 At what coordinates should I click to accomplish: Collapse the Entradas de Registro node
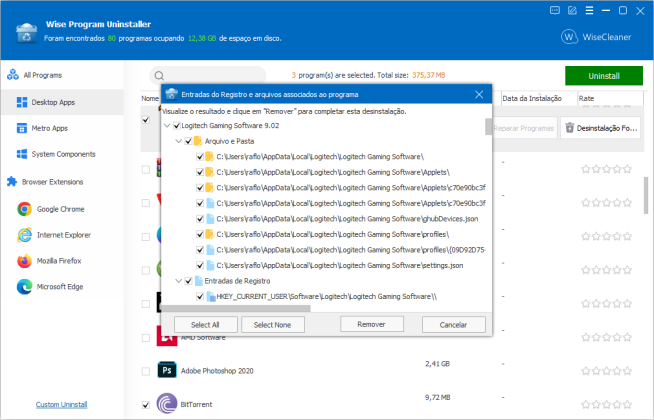click(x=179, y=281)
